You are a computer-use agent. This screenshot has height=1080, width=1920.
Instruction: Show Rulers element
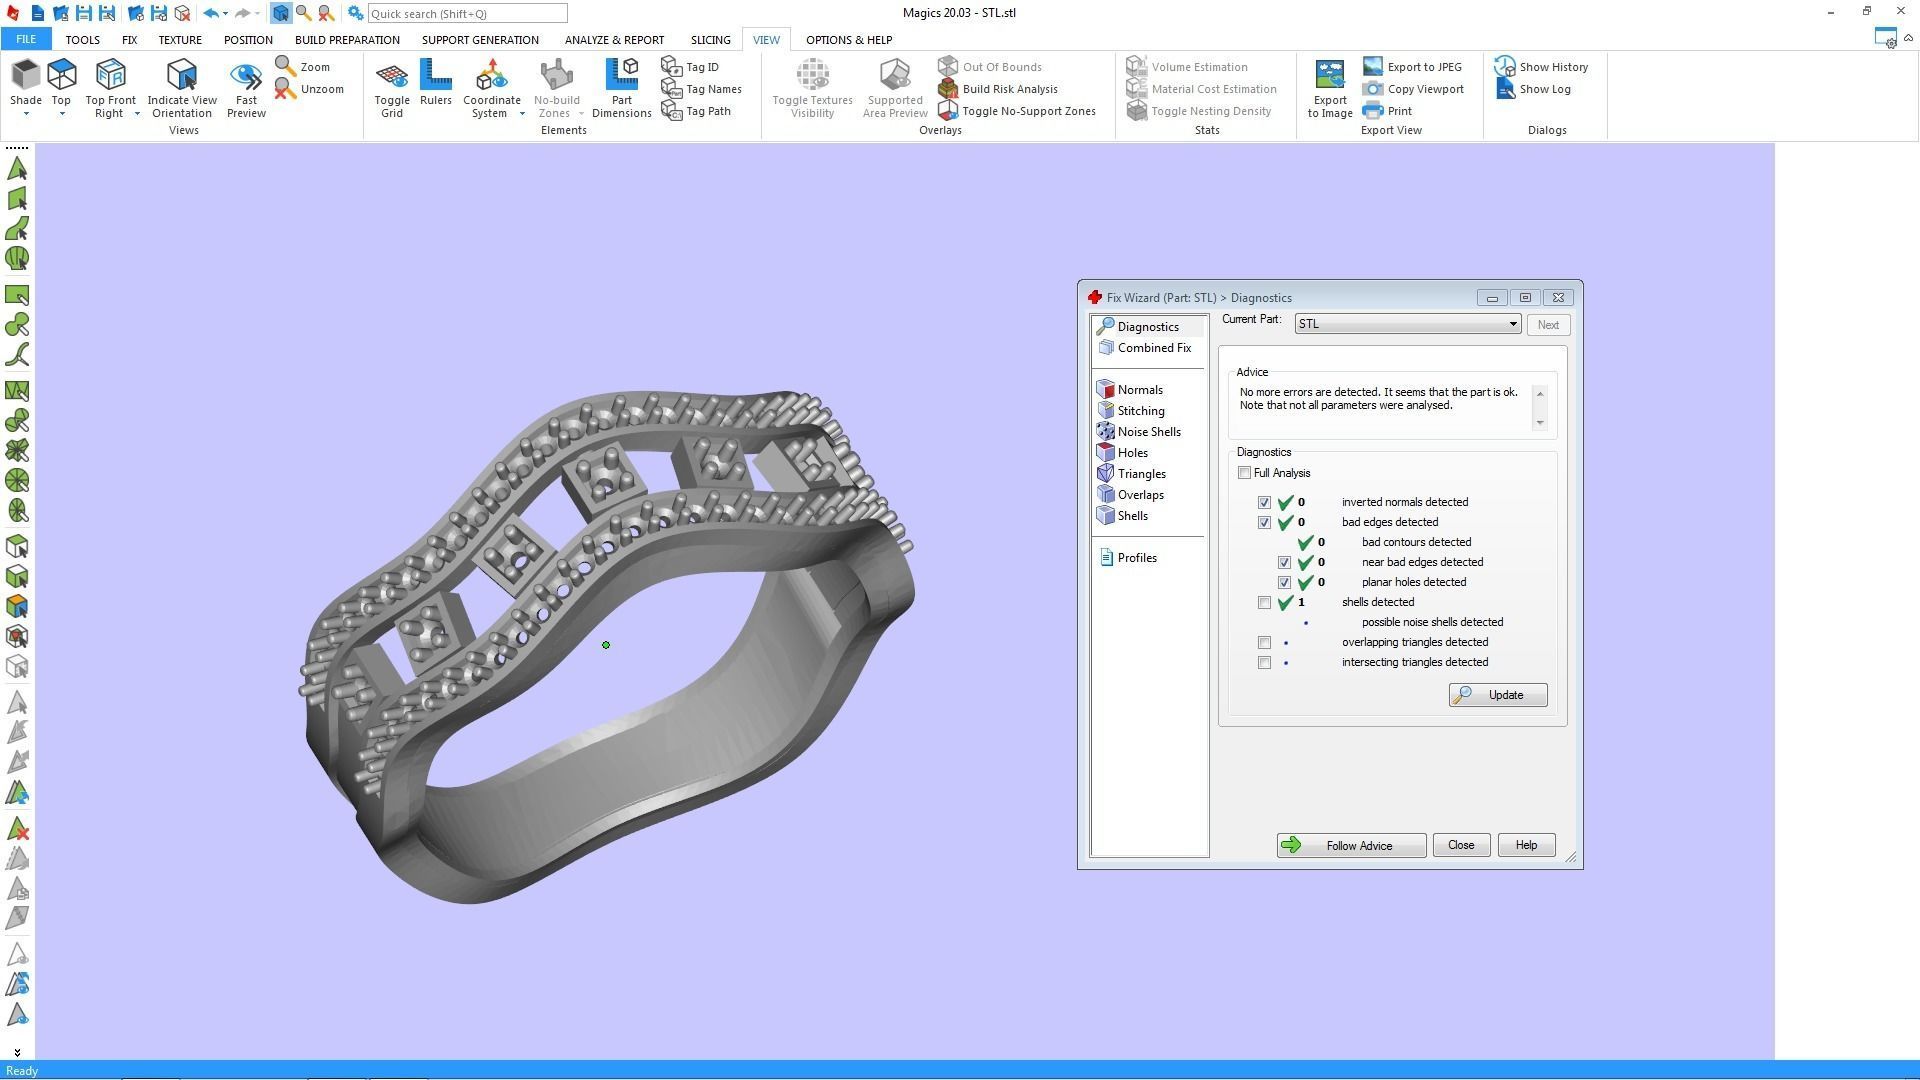tap(435, 82)
